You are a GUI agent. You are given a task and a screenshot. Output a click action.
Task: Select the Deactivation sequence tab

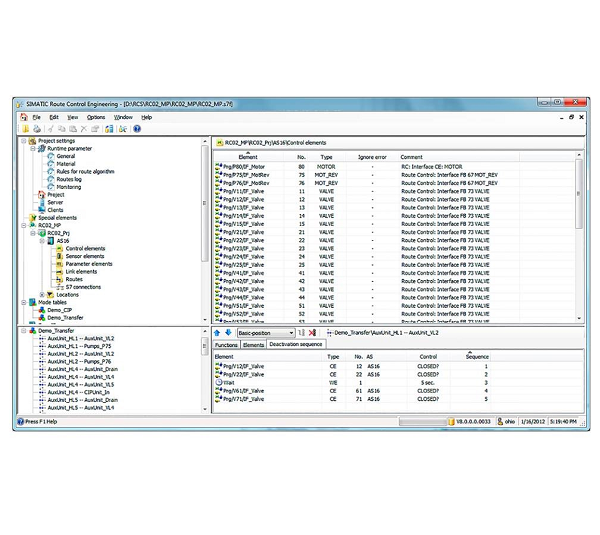pos(296,344)
